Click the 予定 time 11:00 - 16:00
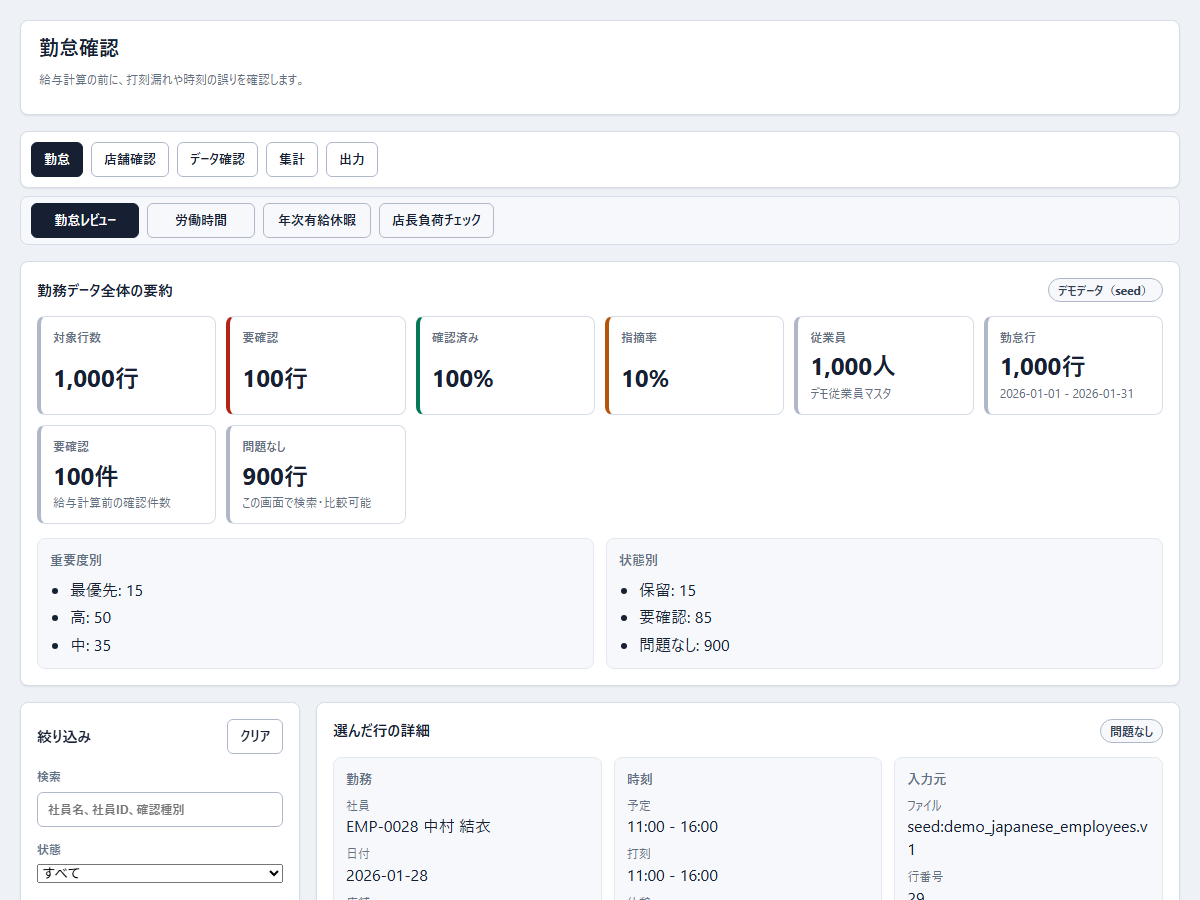Screen dimensions: 1200x900 (x=672, y=826)
